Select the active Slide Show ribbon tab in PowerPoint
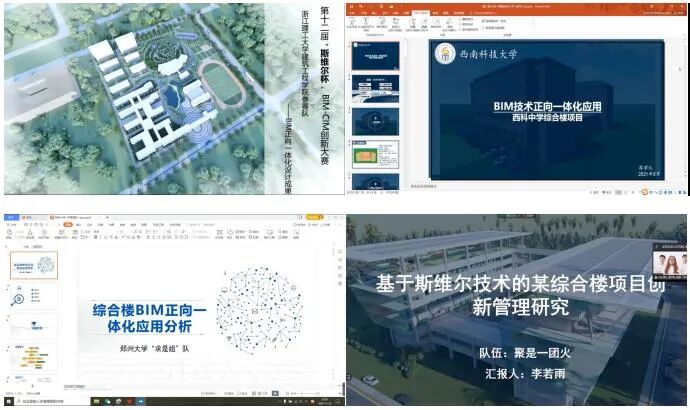690x410 pixels. tap(421, 13)
